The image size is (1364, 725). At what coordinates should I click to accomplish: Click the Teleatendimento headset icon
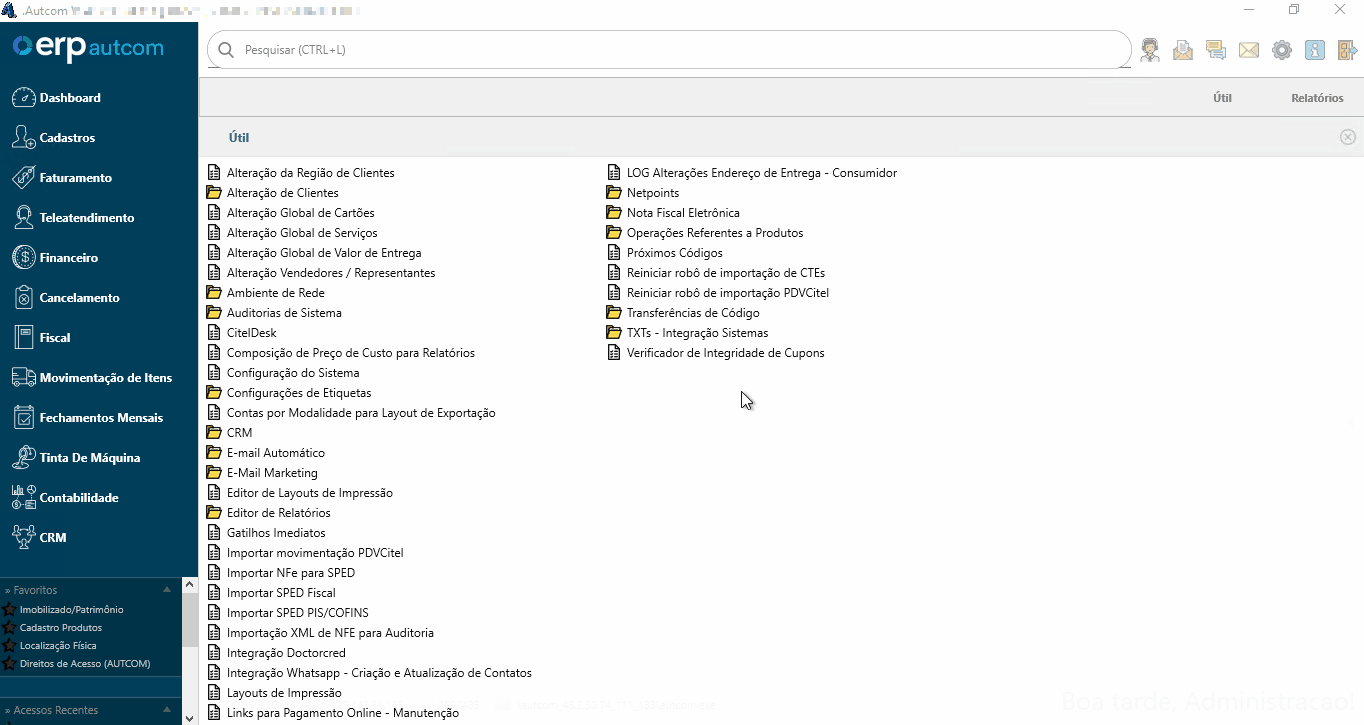(x=23, y=218)
